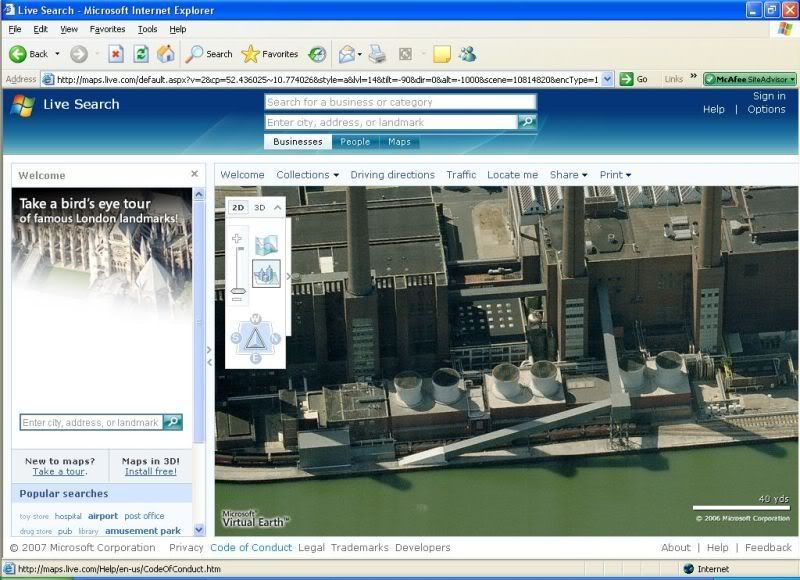Image resolution: width=800 pixels, height=580 pixels.
Task: Open the Print dropdown menu
Action: 615,174
